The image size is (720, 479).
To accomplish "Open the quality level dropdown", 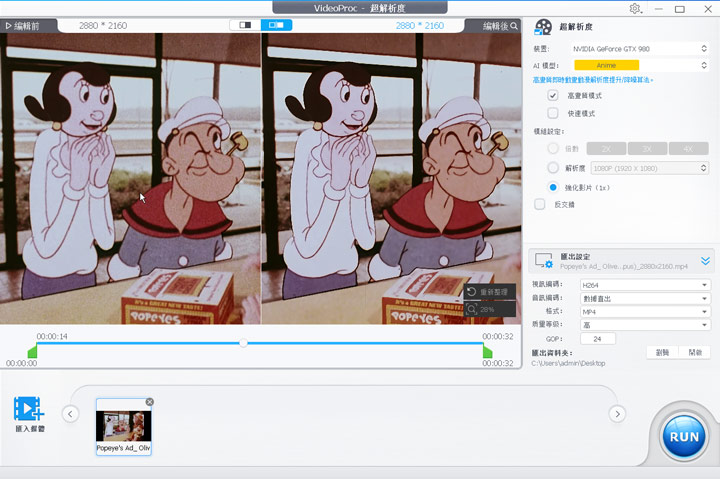I will click(x=645, y=325).
